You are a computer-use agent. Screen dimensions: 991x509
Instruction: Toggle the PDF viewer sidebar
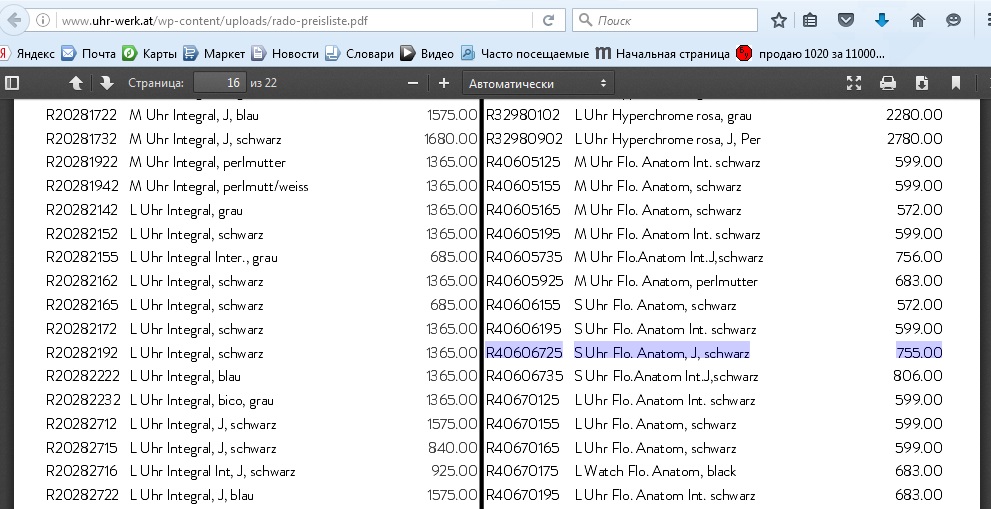pos(12,83)
